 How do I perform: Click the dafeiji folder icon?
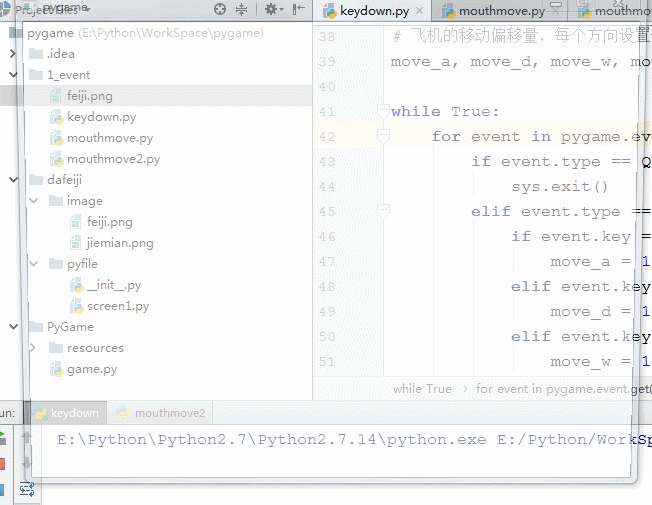[36, 179]
